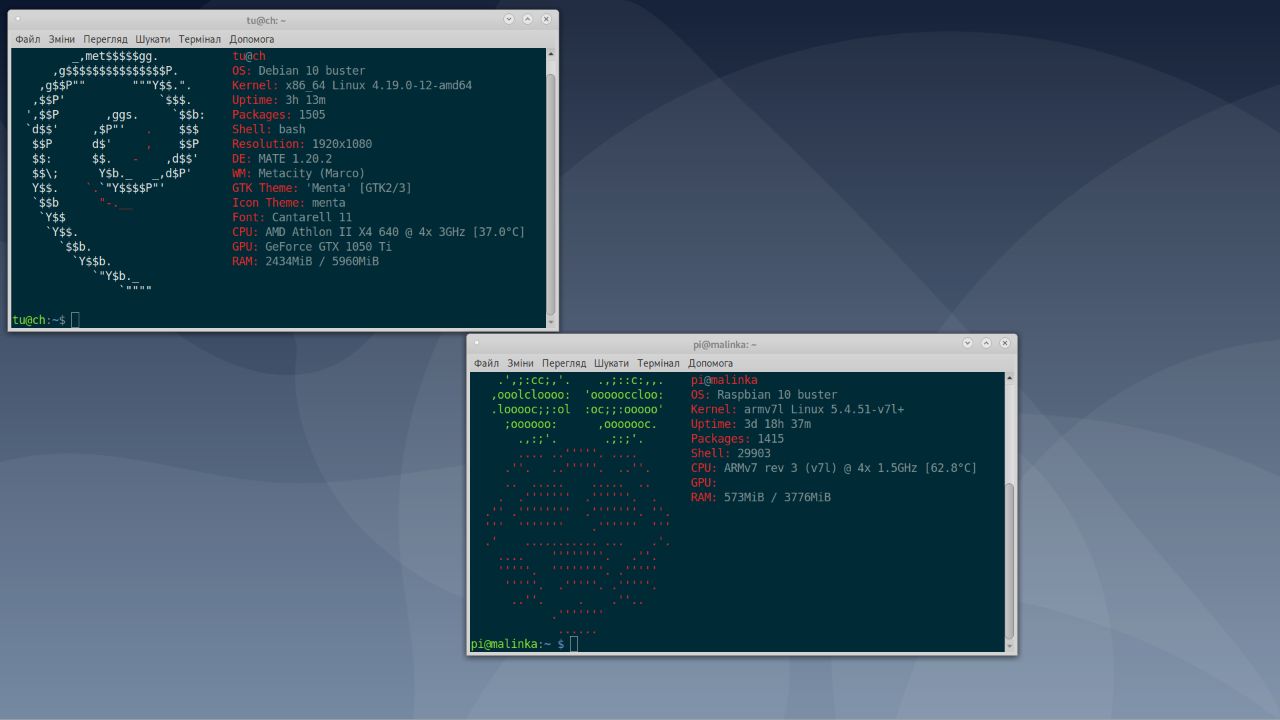
Task: Open Термінал menu in tu@ch terminal
Action: click(200, 39)
